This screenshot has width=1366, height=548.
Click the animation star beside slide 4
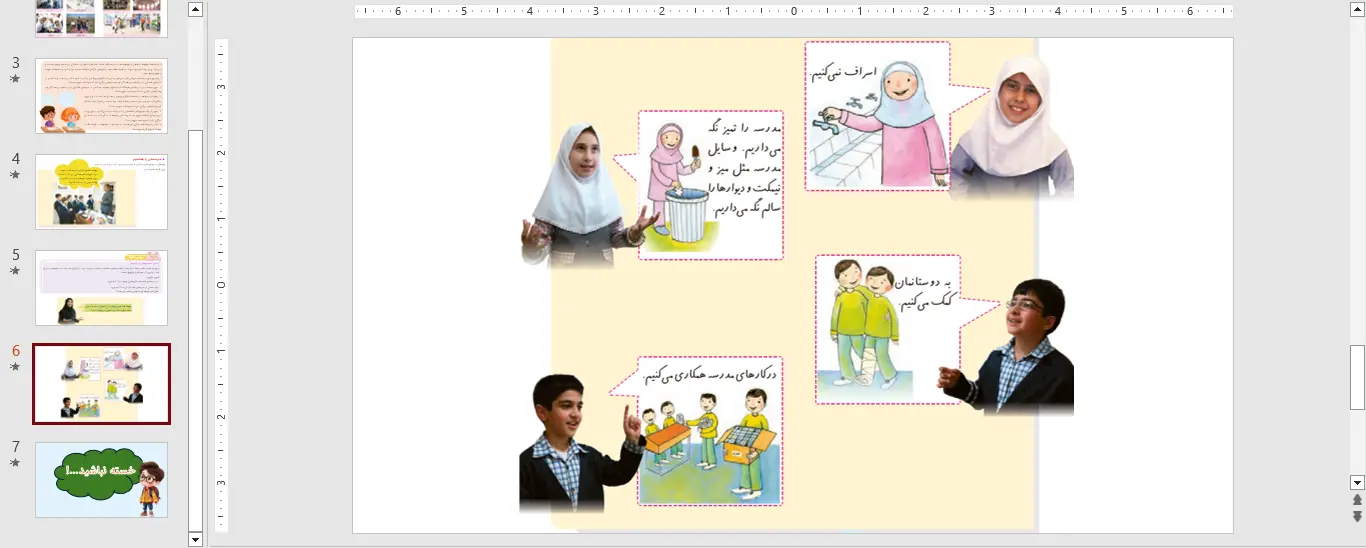tap(15, 174)
